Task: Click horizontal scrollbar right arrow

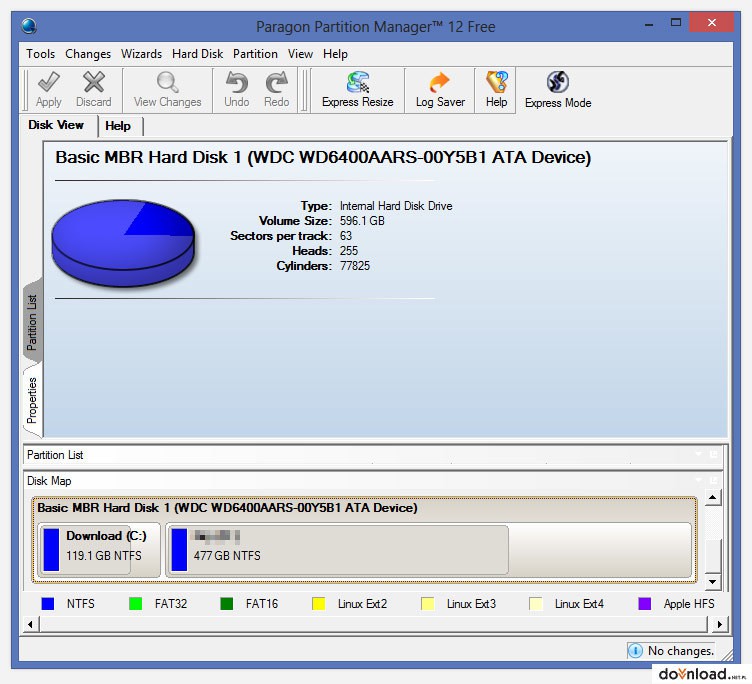Action: (x=719, y=624)
